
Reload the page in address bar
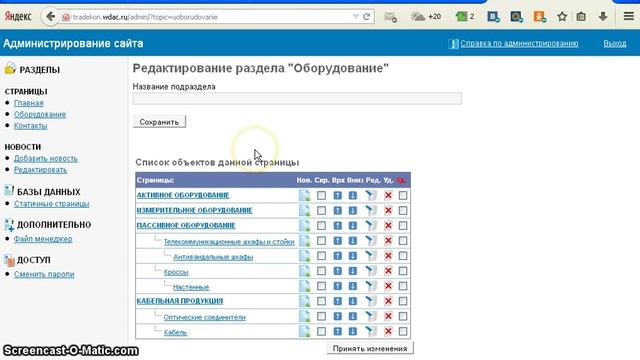pyautogui.click(x=367, y=17)
